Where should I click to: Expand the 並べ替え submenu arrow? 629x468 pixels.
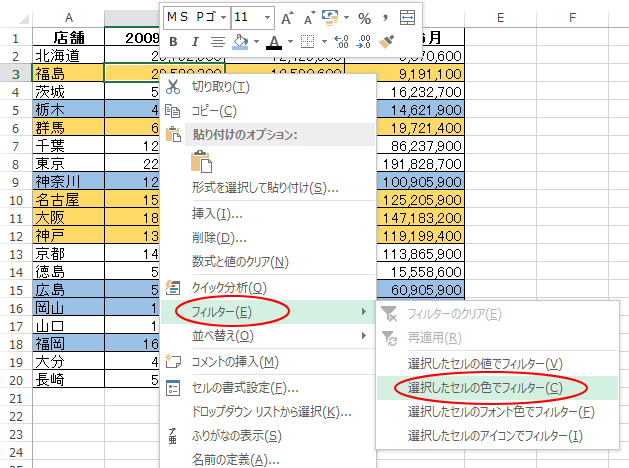click(x=363, y=336)
